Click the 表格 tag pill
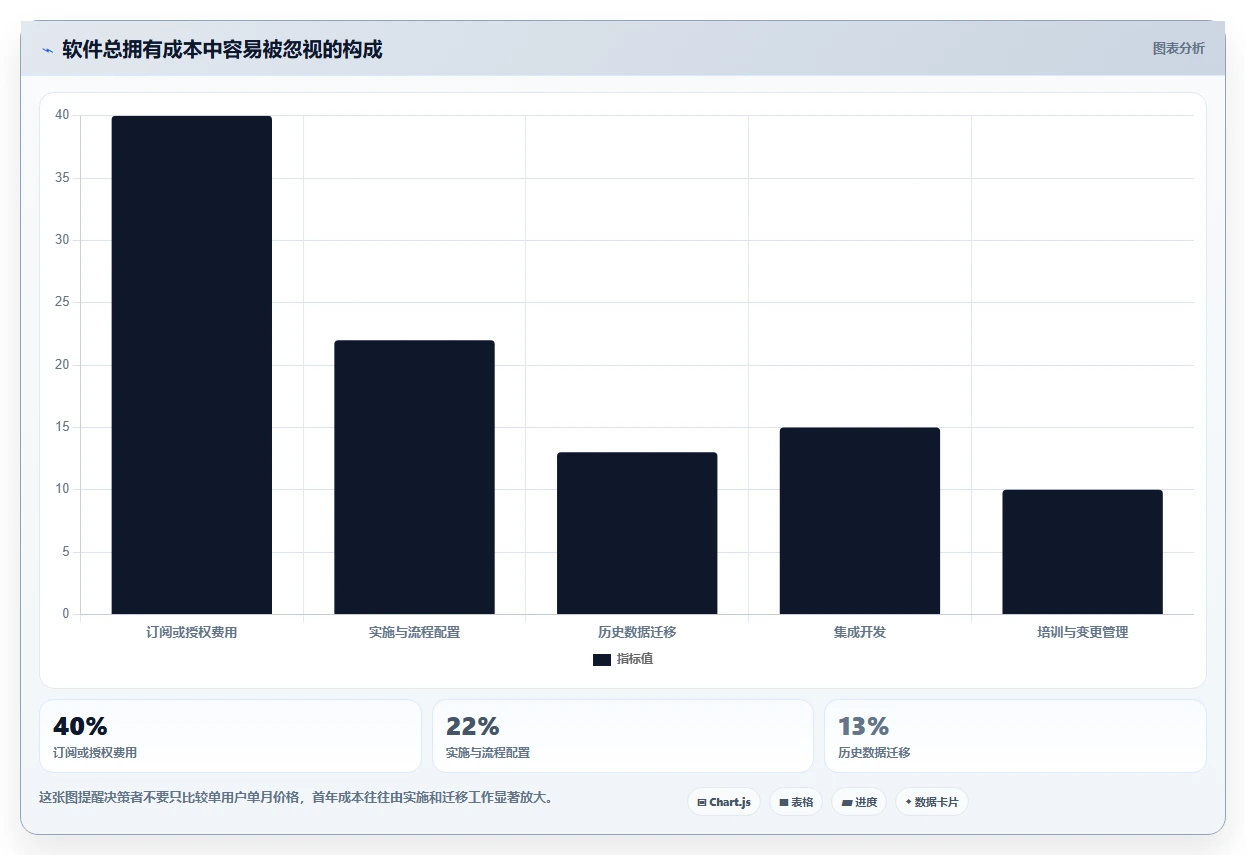This screenshot has width=1246, height=855. point(796,802)
